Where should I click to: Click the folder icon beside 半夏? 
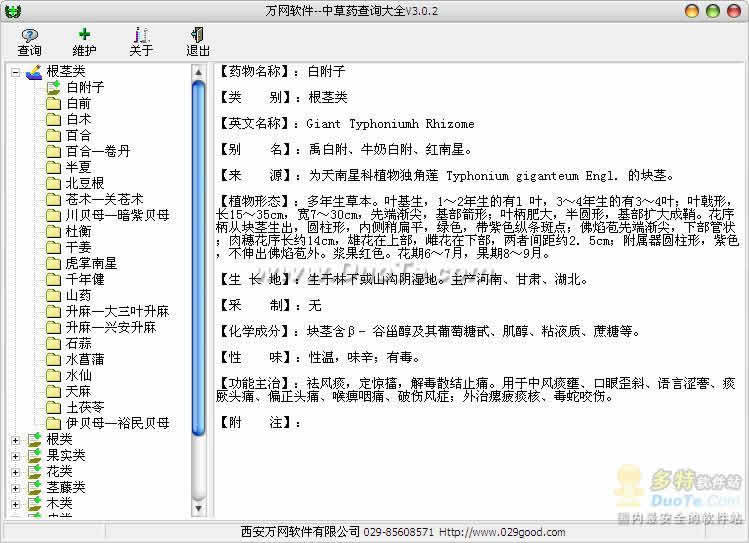click(54, 167)
